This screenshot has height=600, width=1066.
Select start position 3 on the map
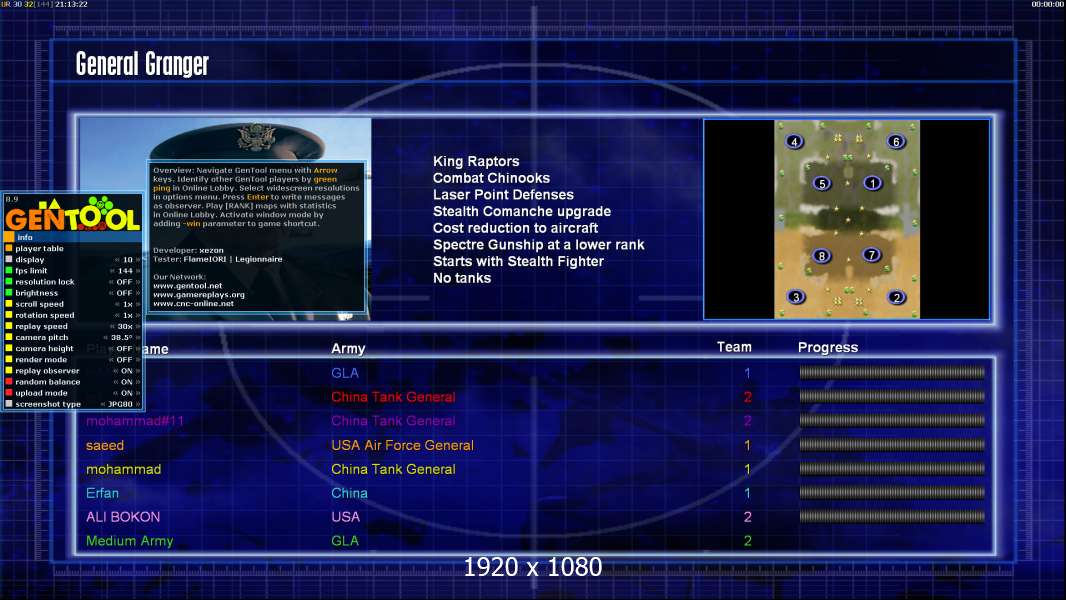pyautogui.click(x=796, y=297)
